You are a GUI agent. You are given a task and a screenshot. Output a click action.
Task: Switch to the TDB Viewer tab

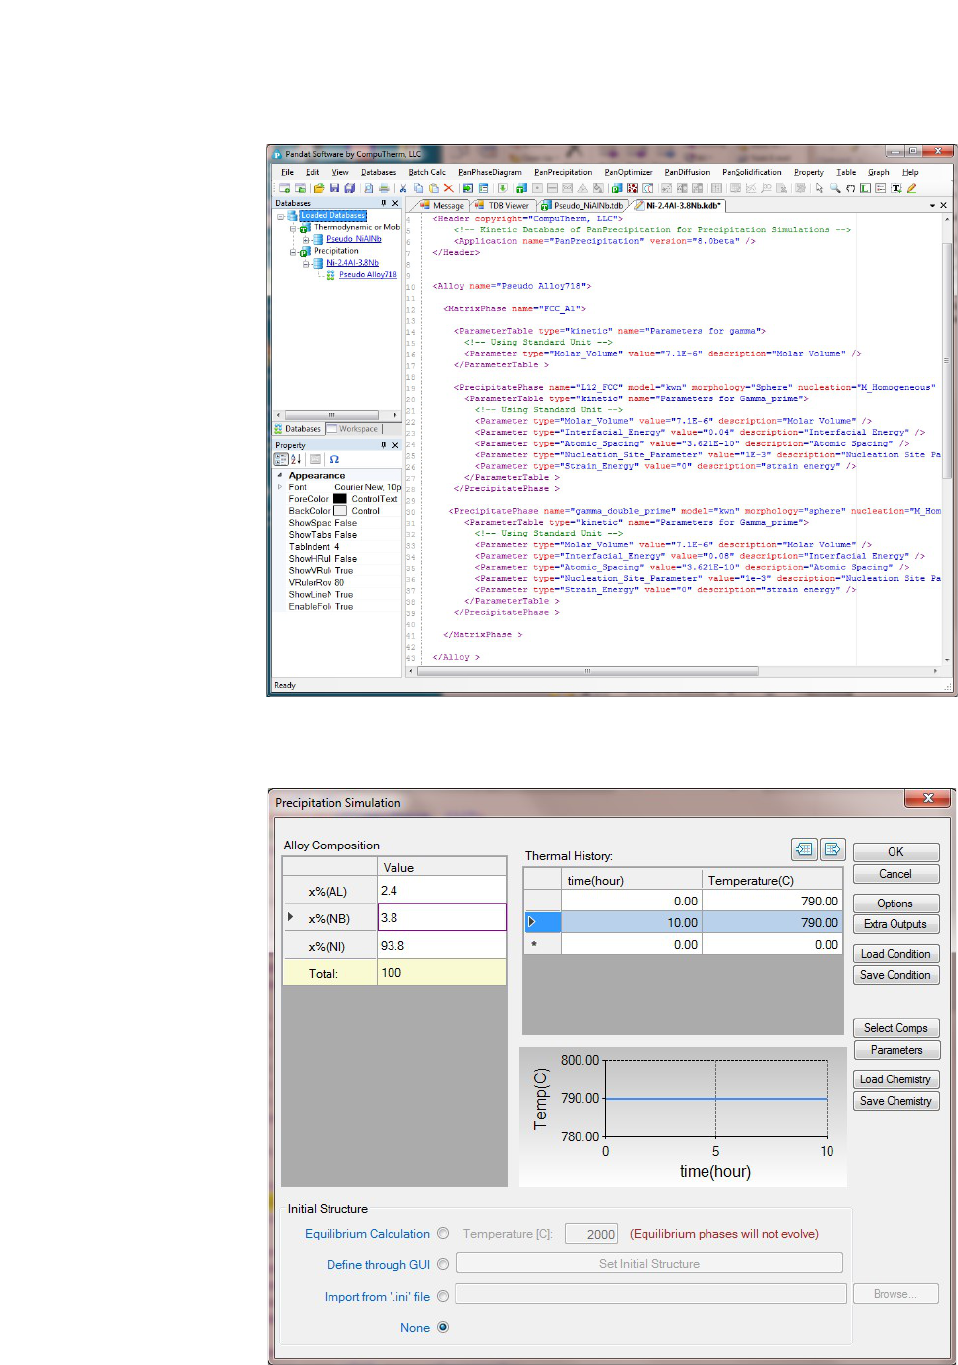(x=502, y=206)
